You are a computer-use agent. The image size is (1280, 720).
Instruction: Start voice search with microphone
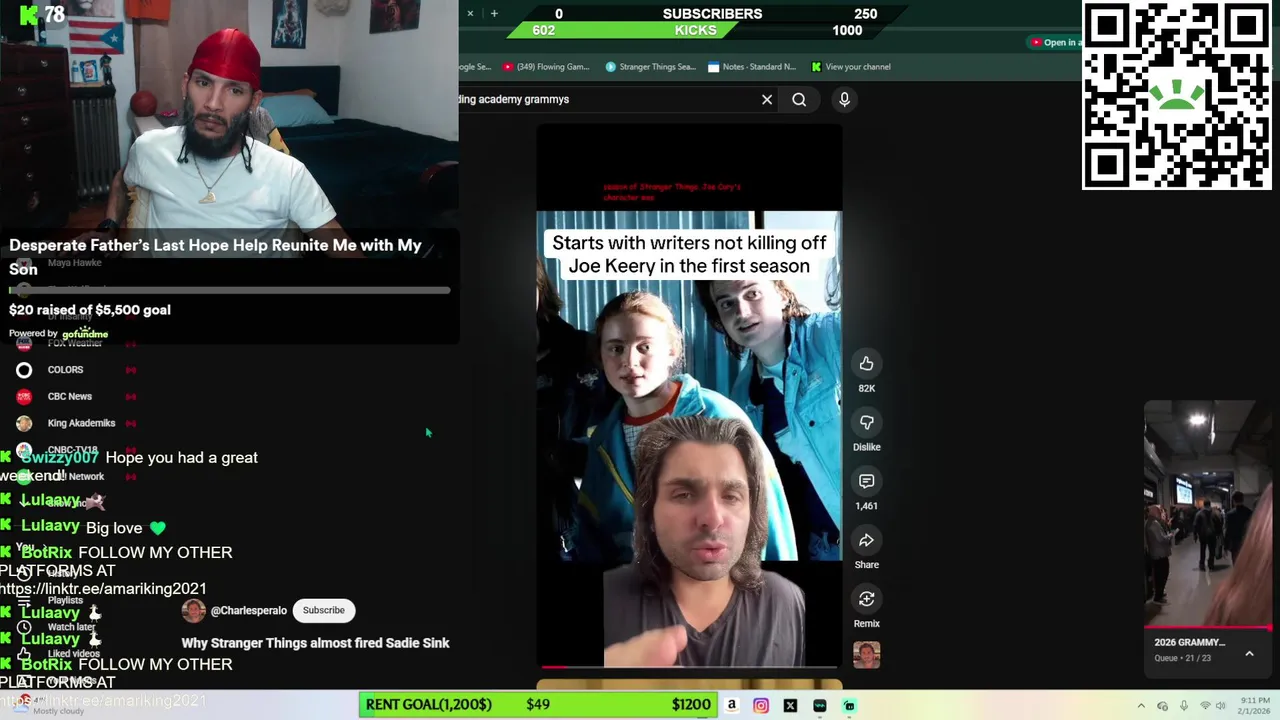coord(844,99)
